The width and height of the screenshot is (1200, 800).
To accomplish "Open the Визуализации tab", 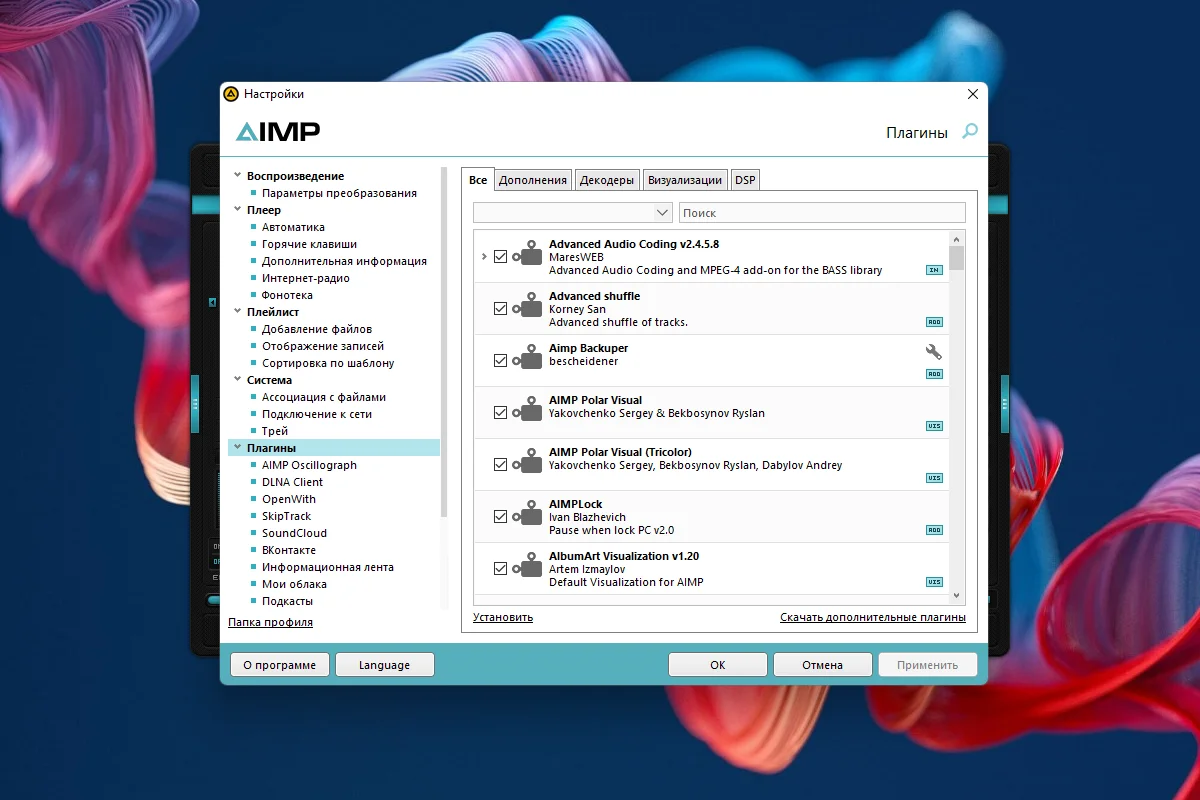I will (x=685, y=180).
